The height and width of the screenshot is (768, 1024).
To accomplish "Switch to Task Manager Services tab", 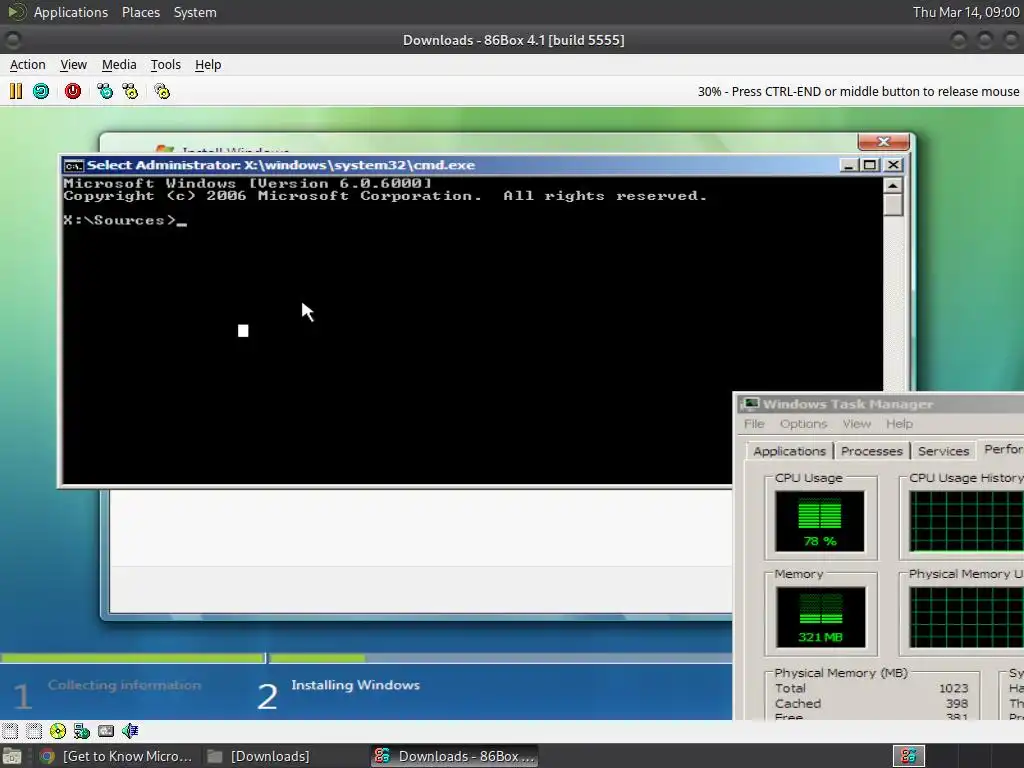I will coord(943,451).
